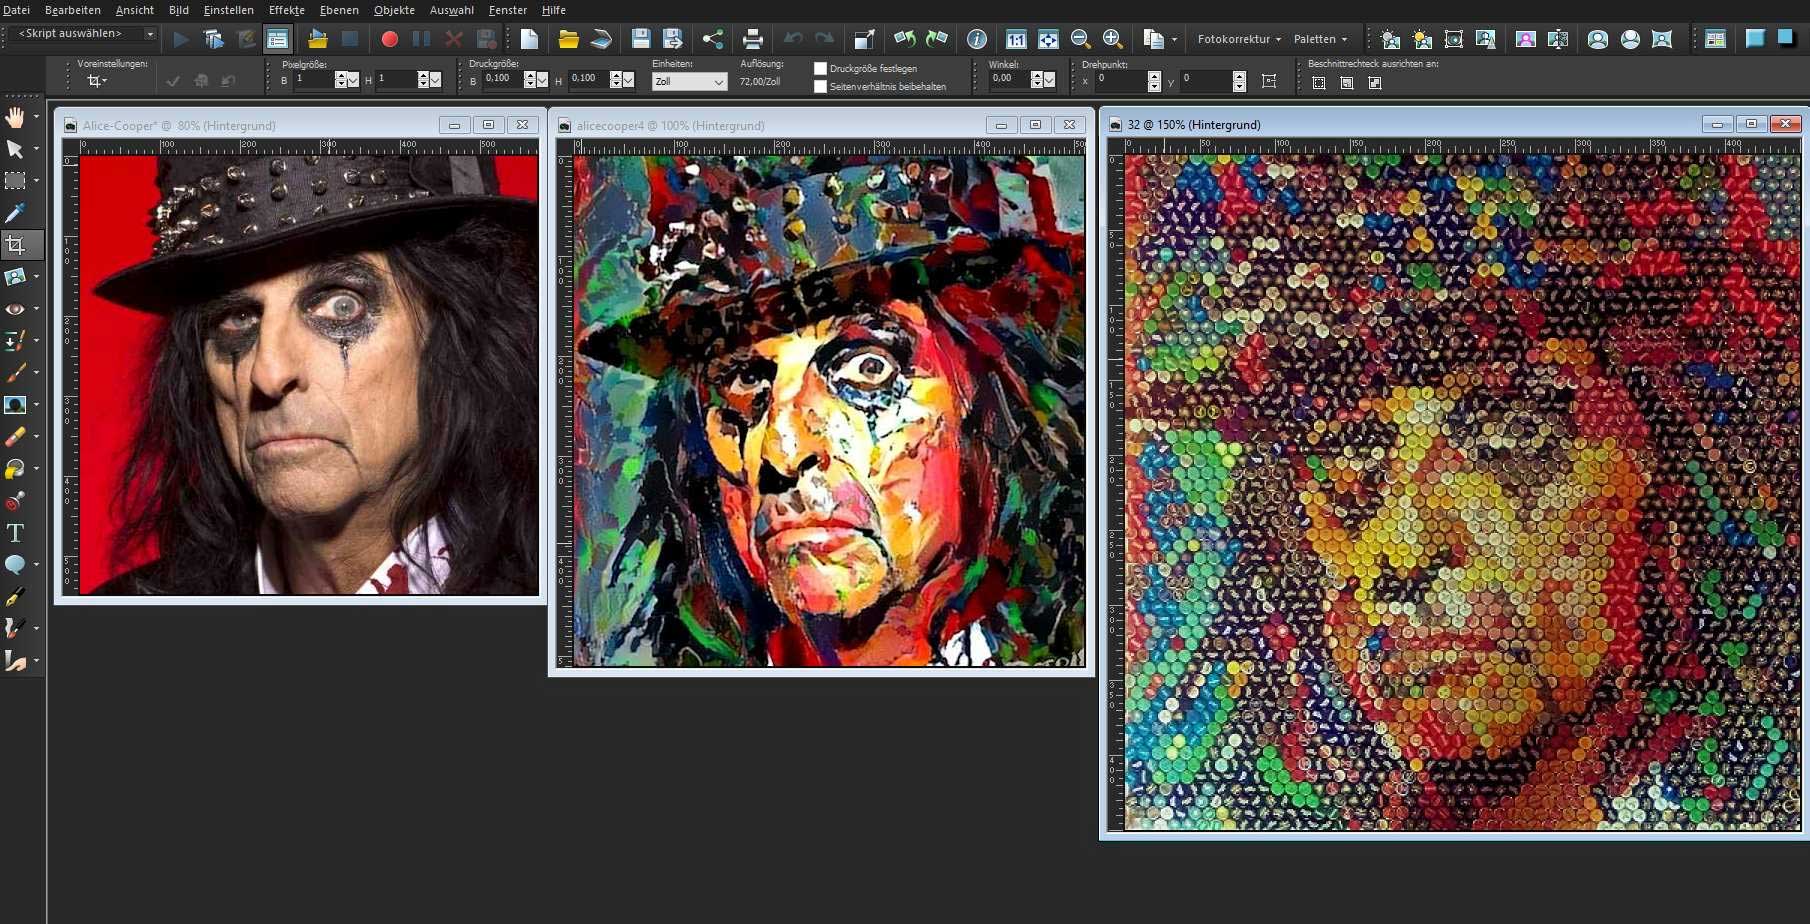Open the Fotokorrektur toolbar menu
The width and height of the screenshot is (1810, 924).
point(1238,39)
